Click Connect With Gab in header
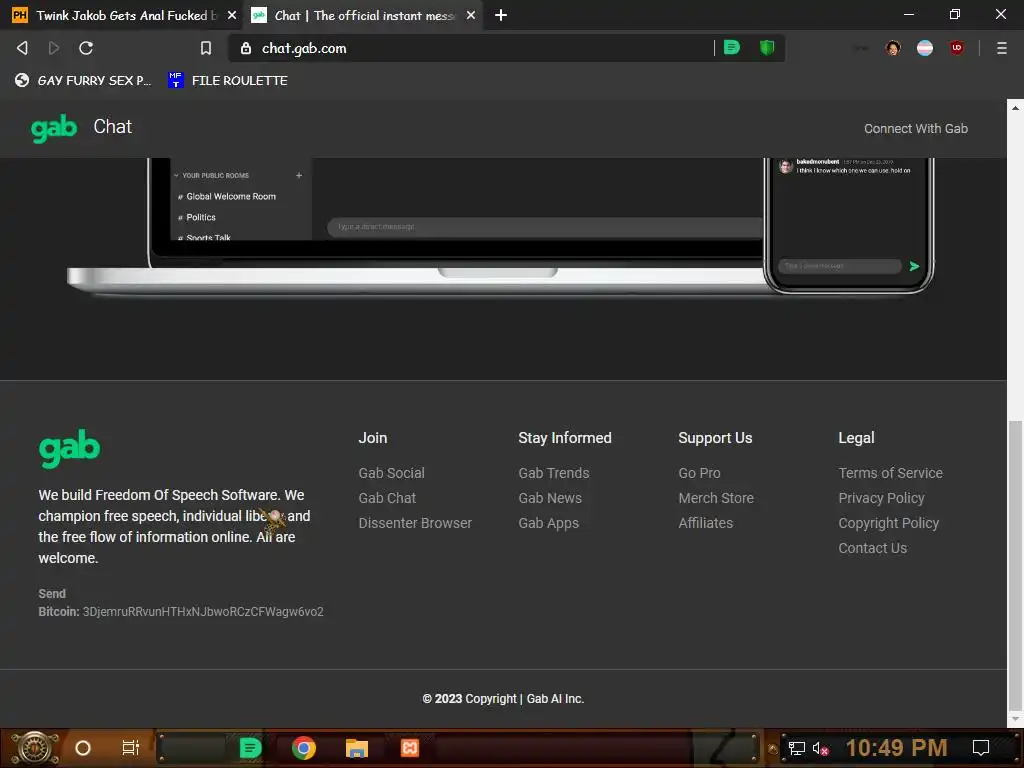 point(916,129)
